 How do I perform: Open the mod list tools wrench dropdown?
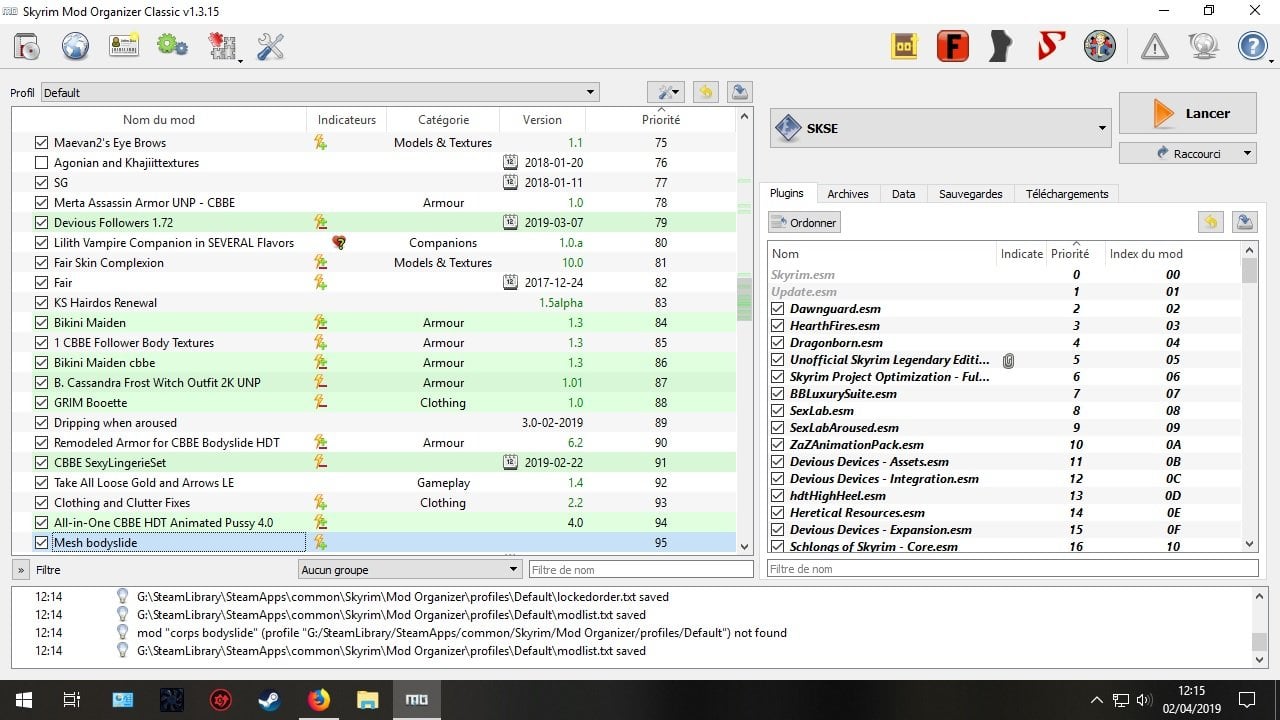coord(665,92)
